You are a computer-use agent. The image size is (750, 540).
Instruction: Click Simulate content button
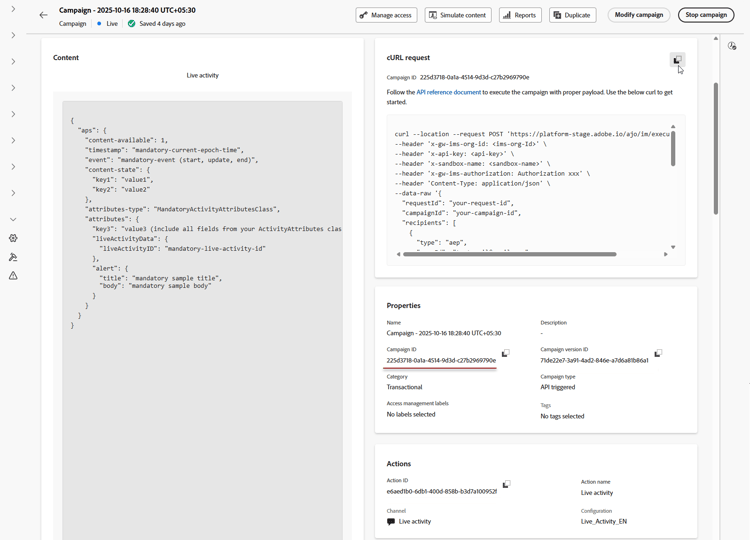click(458, 15)
